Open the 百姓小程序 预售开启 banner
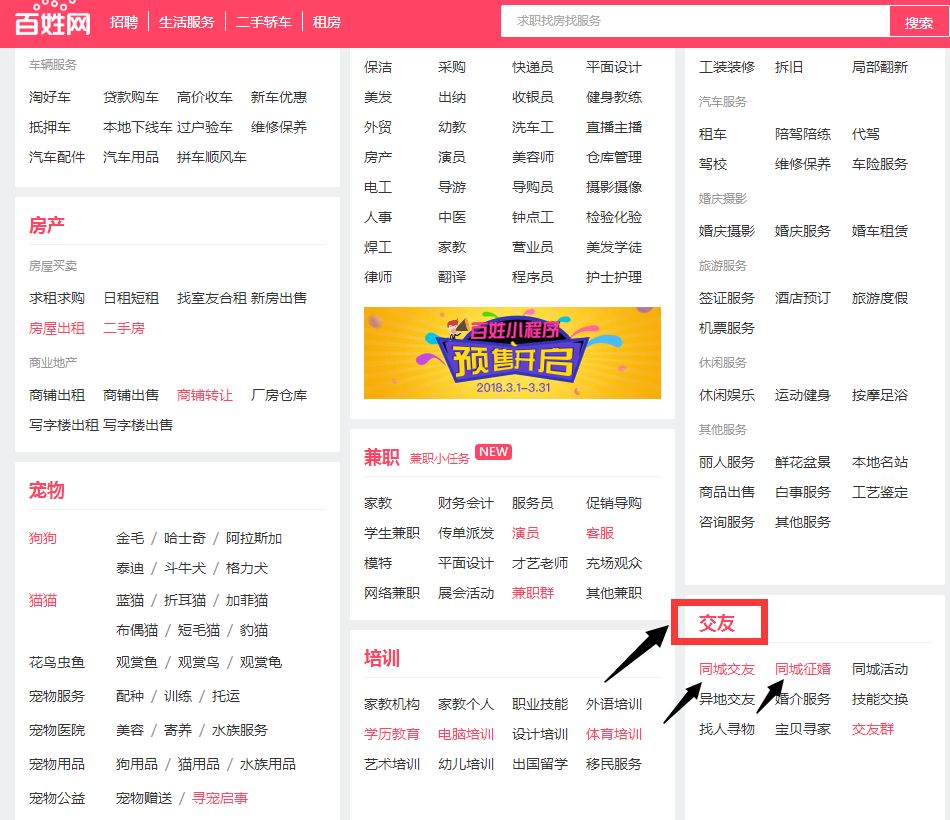This screenshot has height=820, width=950. tap(512, 353)
